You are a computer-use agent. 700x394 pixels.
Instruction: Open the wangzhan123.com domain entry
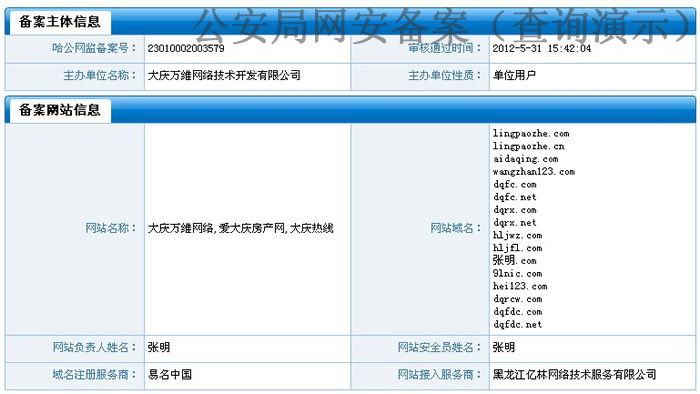[533, 171]
